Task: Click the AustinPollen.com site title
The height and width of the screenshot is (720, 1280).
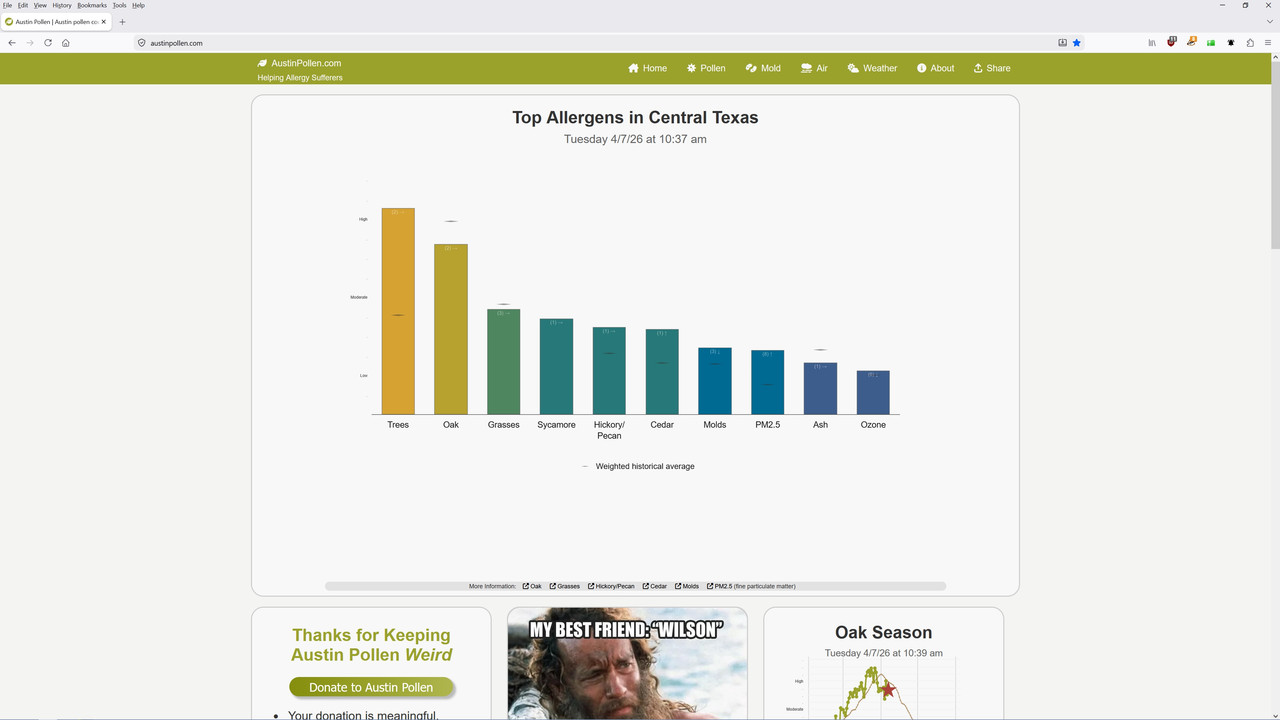Action: tap(306, 63)
